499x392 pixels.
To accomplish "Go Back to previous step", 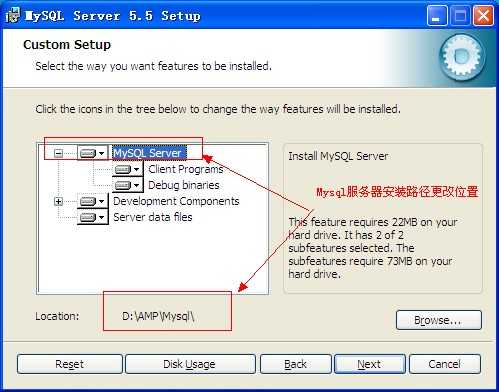I will click(296, 364).
